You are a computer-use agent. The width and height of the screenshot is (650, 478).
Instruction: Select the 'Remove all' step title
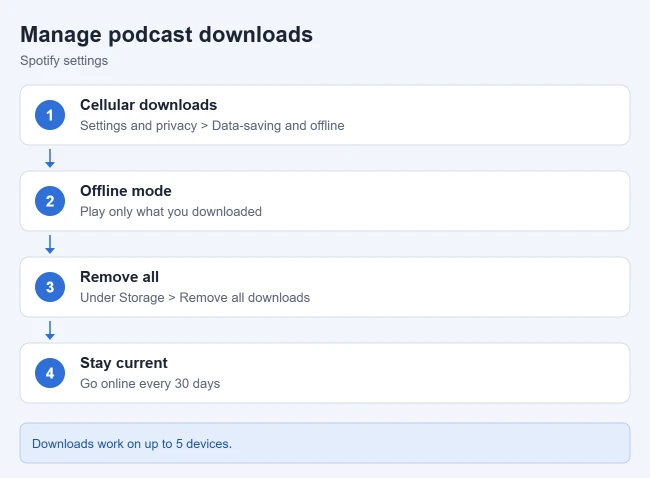point(119,277)
